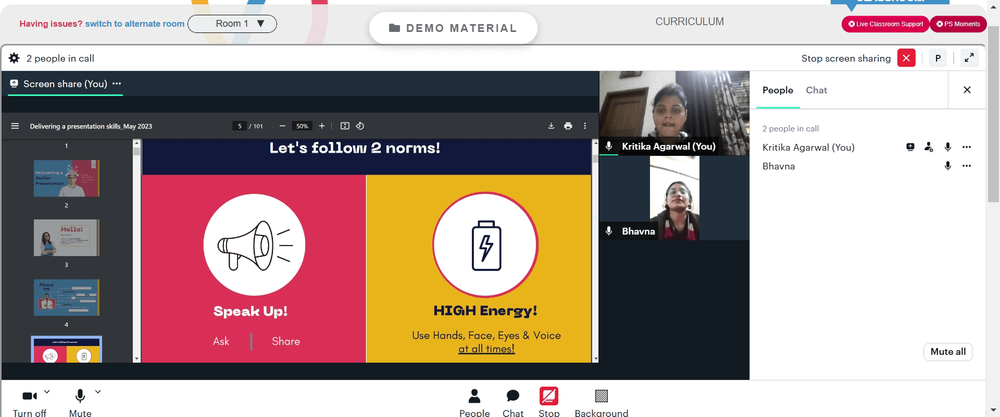Click Bhavna's video tile
The image size is (1000, 417).
(x=675, y=198)
